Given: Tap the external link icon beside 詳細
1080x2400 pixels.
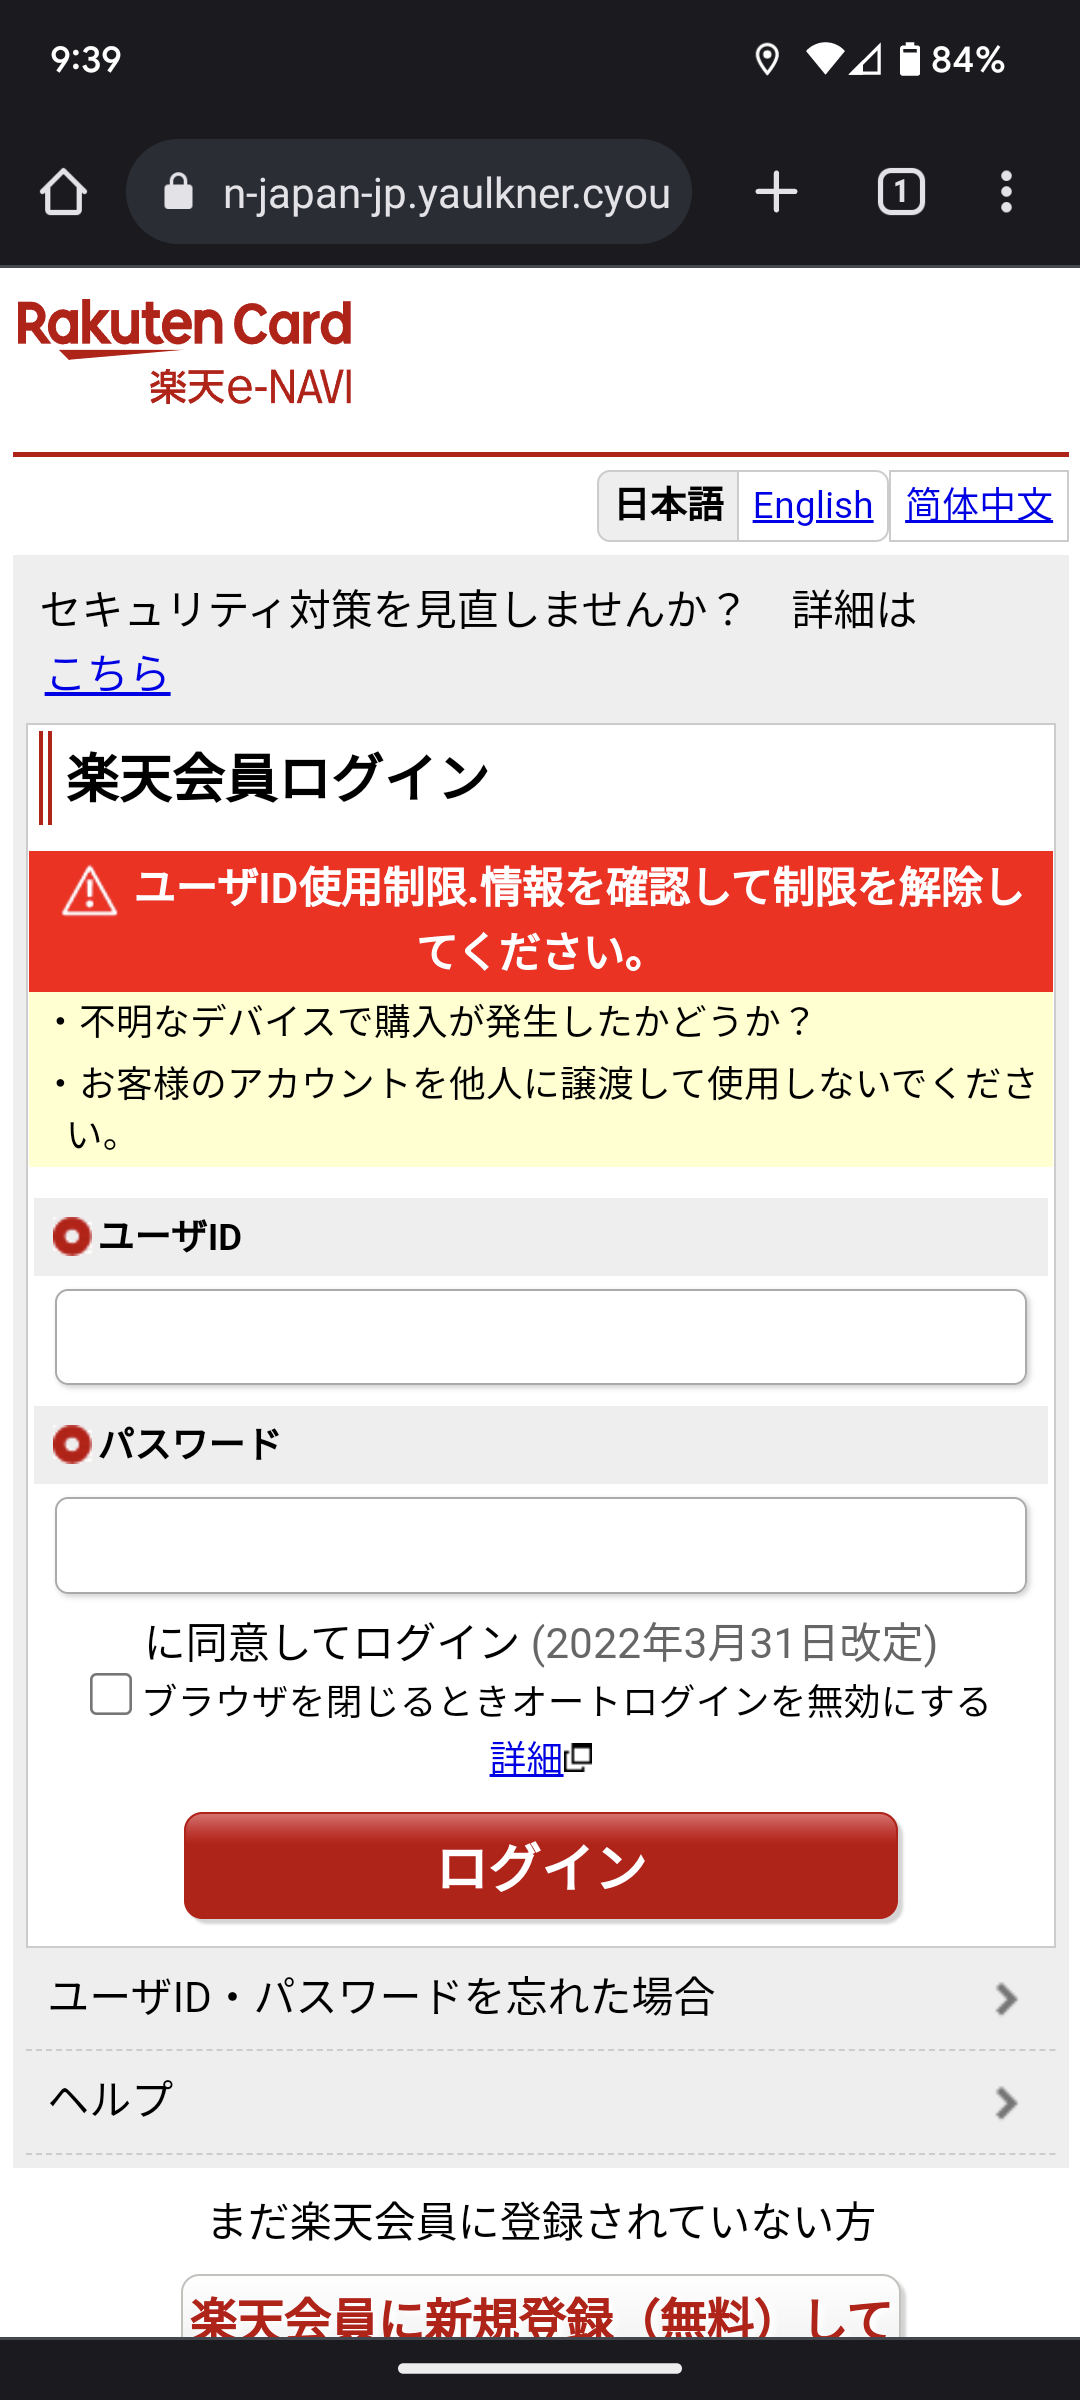Looking at the screenshot, I should tap(579, 1757).
